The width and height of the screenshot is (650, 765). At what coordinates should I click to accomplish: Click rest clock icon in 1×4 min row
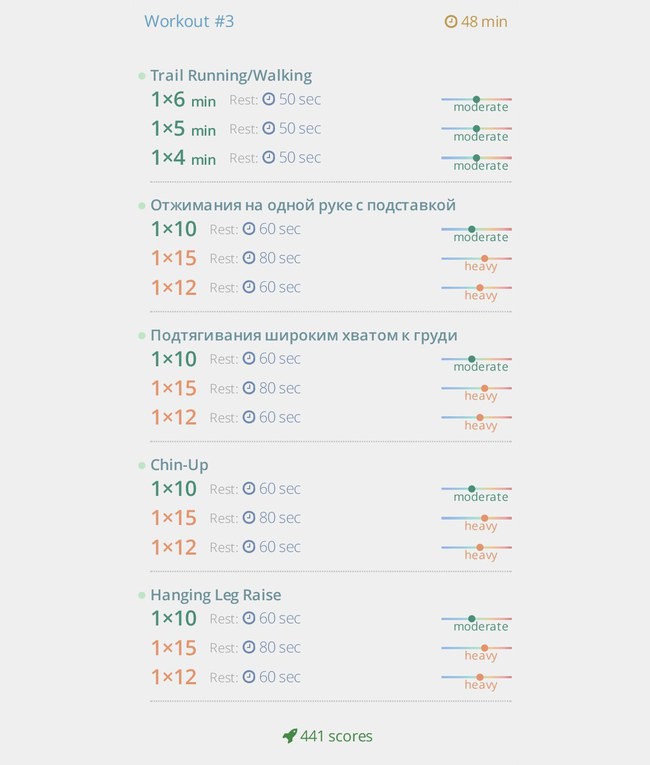tap(268, 157)
